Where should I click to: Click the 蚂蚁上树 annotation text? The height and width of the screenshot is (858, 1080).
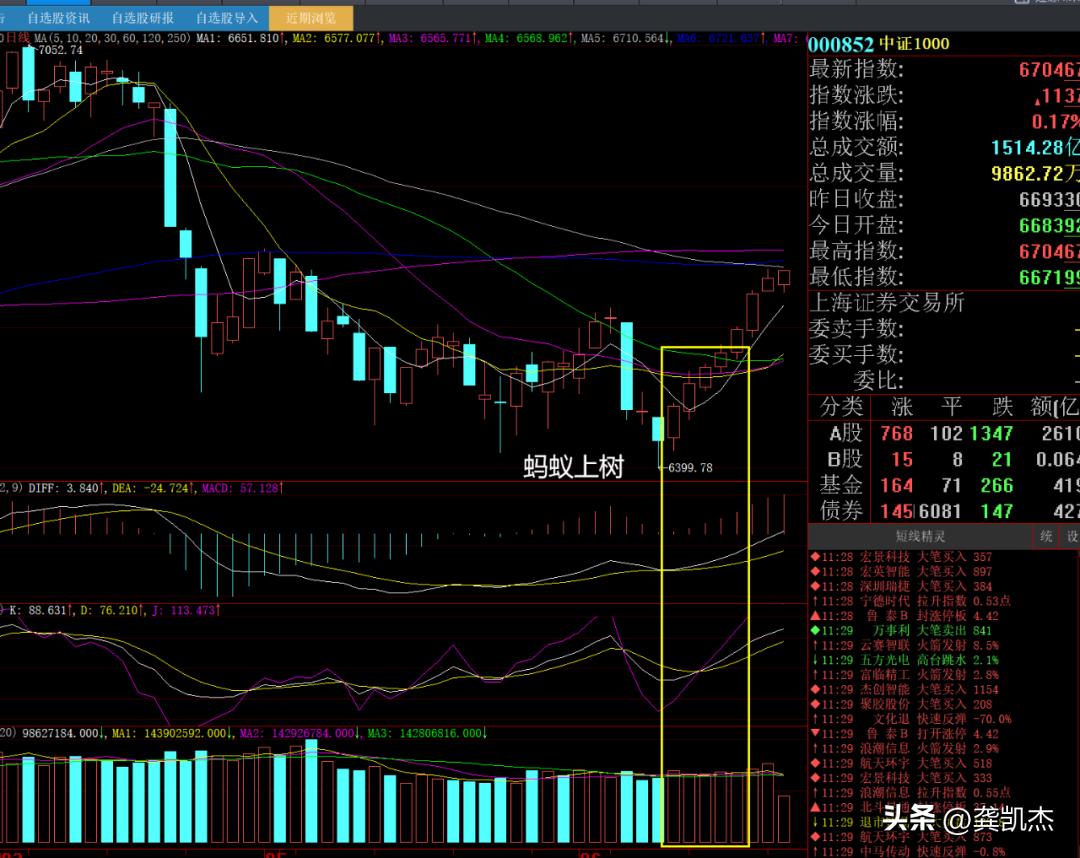[573, 467]
